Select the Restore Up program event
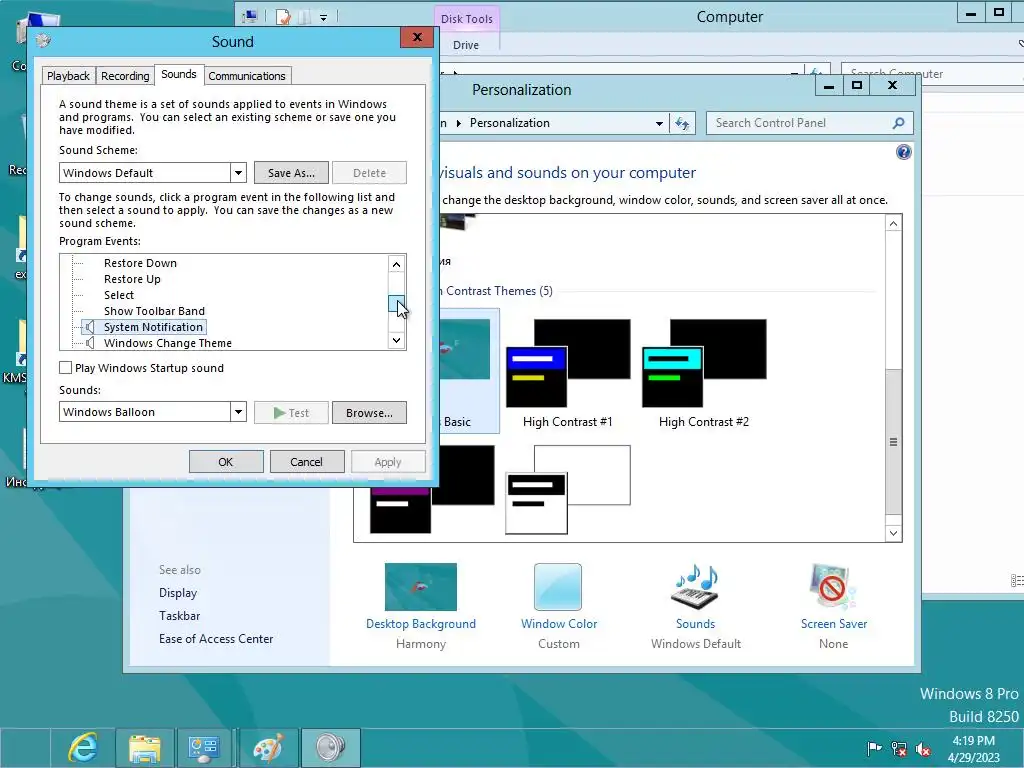Viewport: 1024px width, 768px height. [x=132, y=279]
